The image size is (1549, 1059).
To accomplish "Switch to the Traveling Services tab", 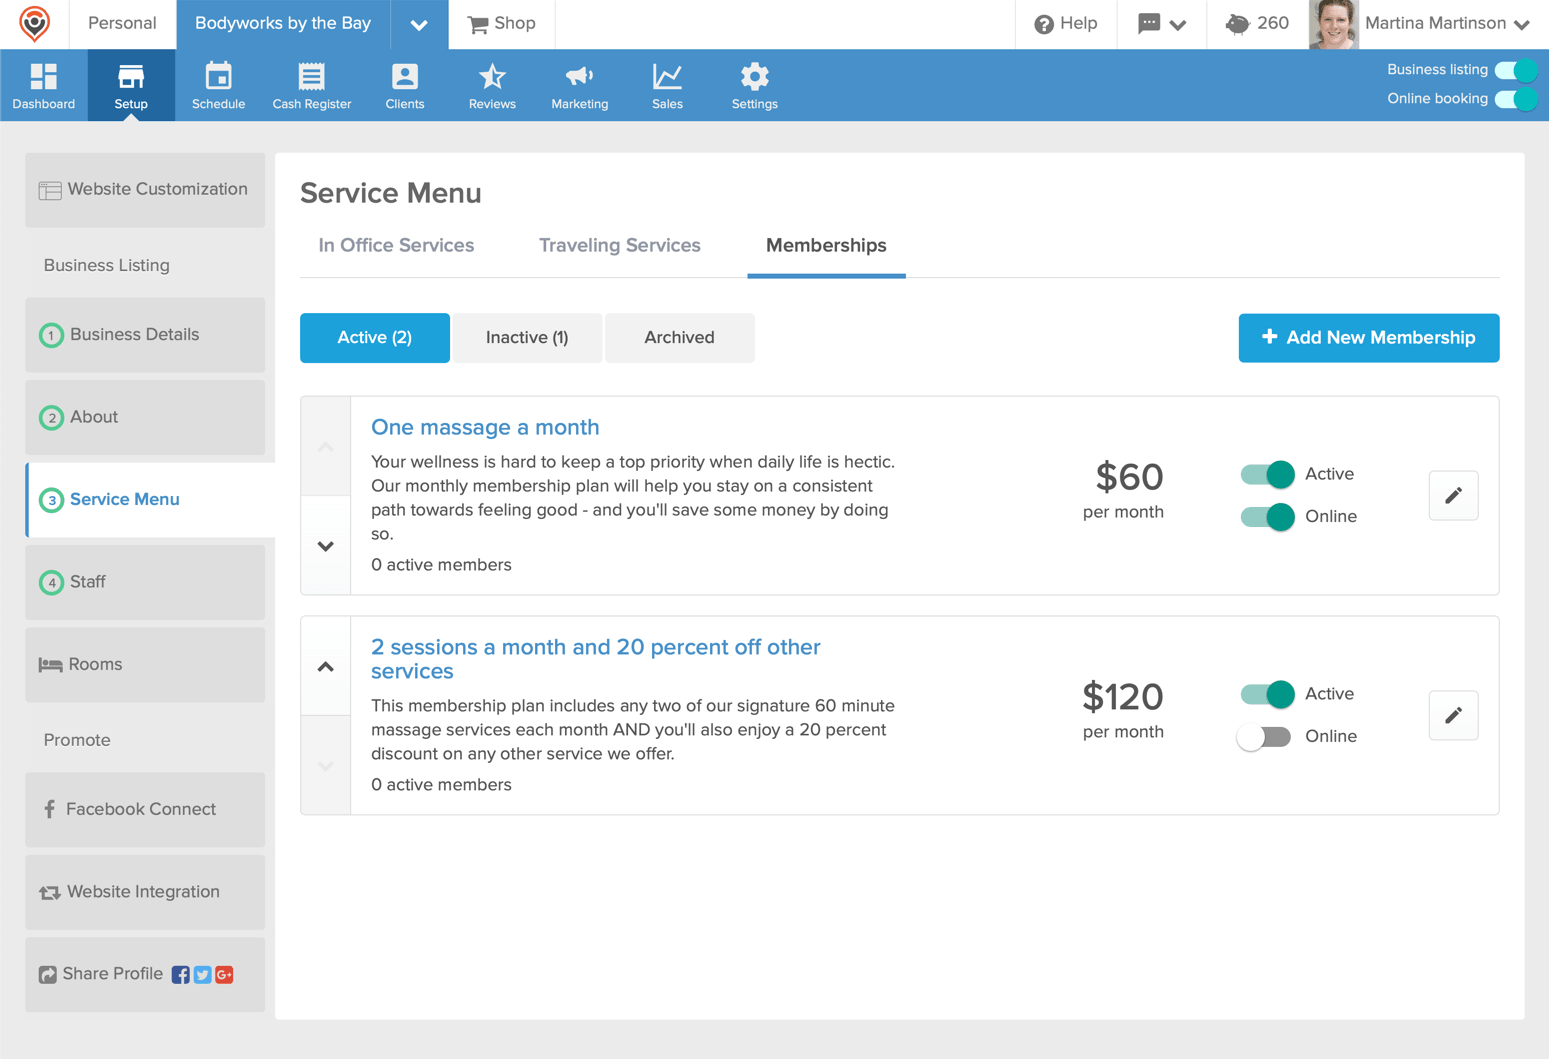I will [619, 245].
